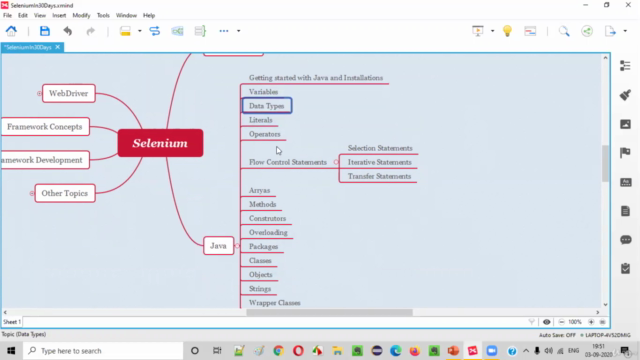
Task: Open the Outline side panel
Action: pyautogui.click(x=625, y=66)
